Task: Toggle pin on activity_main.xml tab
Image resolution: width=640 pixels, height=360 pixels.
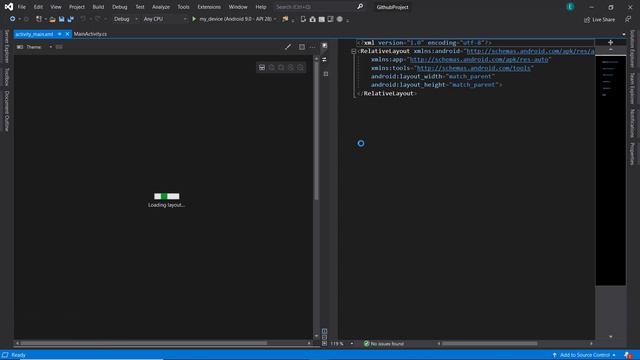Action: pos(60,34)
